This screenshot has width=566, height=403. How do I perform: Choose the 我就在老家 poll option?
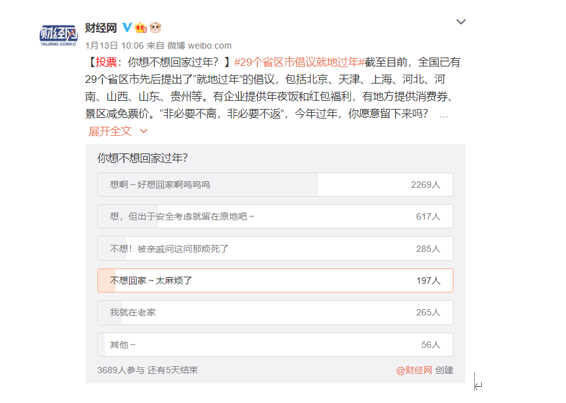pos(275,312)
